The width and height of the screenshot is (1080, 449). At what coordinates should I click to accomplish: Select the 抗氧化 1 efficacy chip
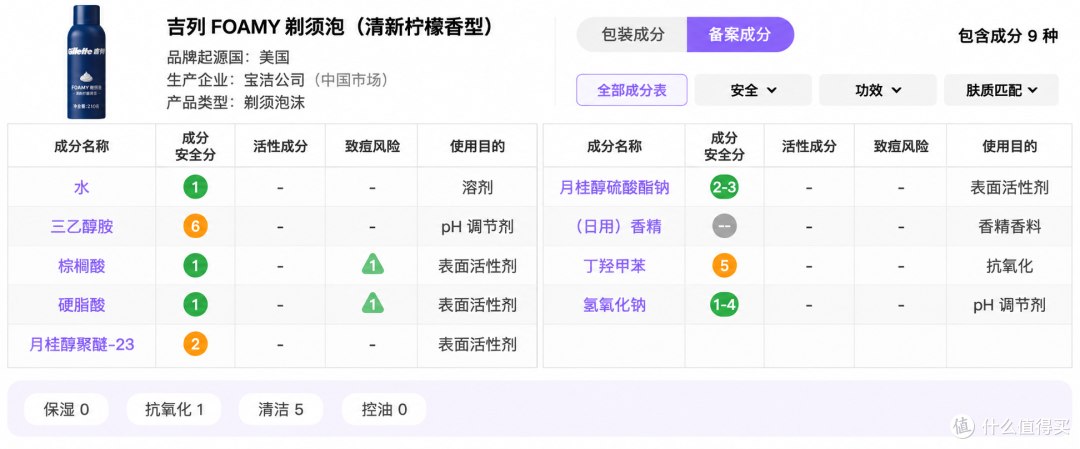pos(174,410)
